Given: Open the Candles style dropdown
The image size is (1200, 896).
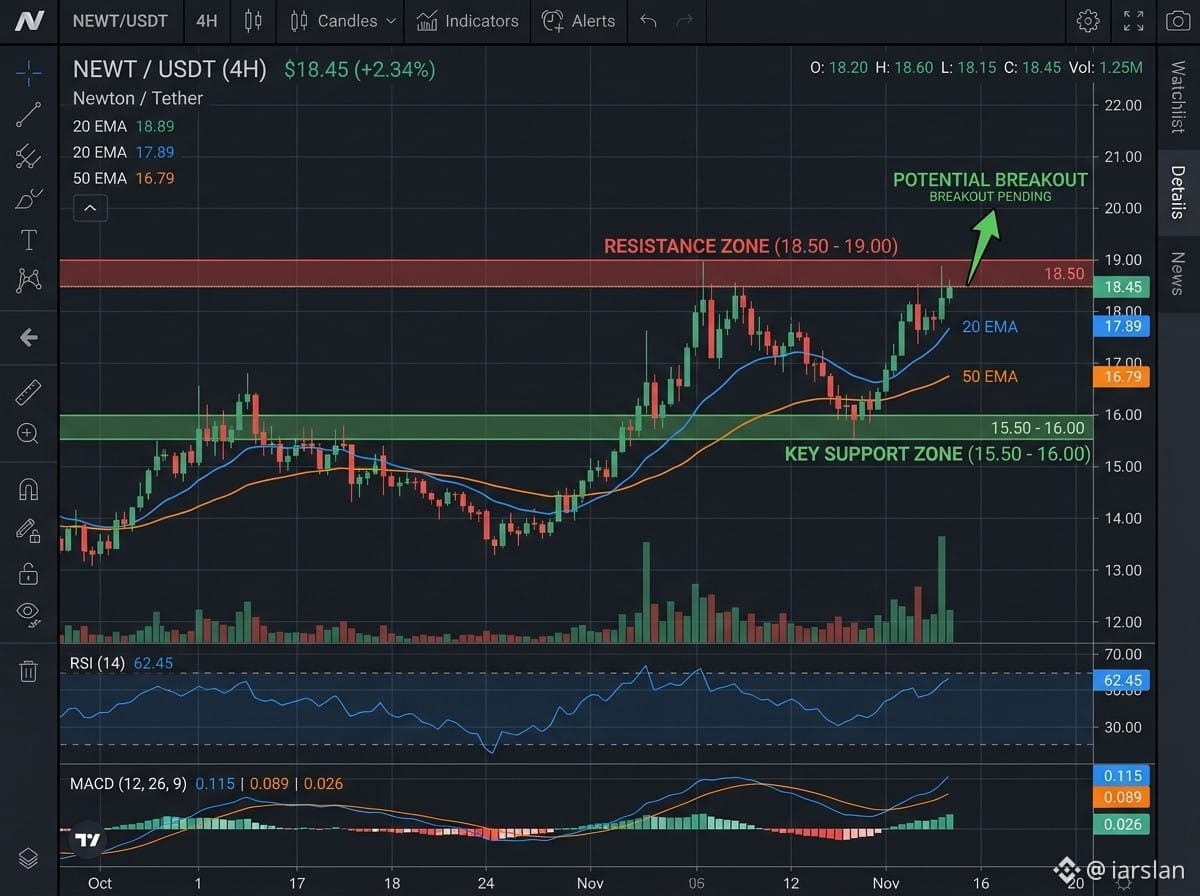Looking at the screenshot, I should (x=343, y=20).
